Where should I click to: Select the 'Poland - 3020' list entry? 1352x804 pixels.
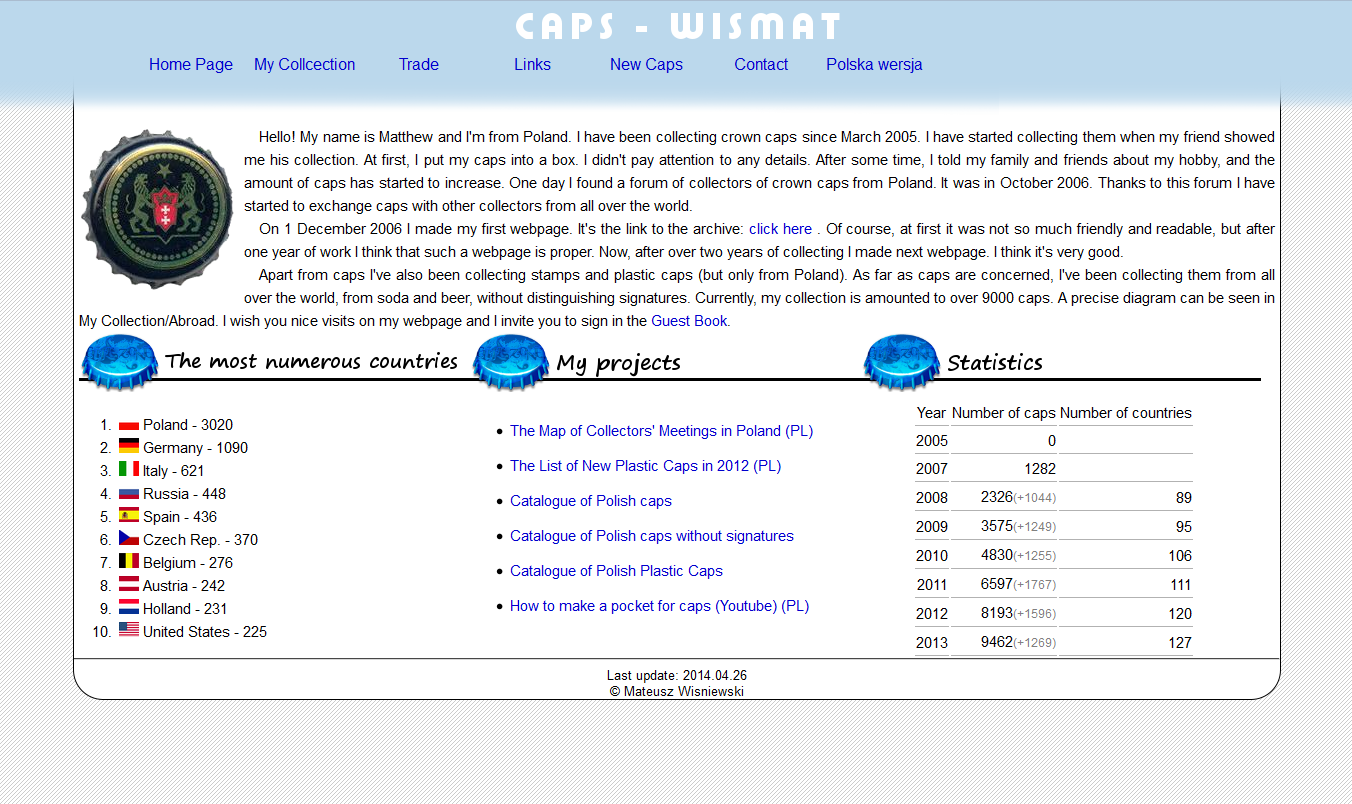(x=188, y=425)
